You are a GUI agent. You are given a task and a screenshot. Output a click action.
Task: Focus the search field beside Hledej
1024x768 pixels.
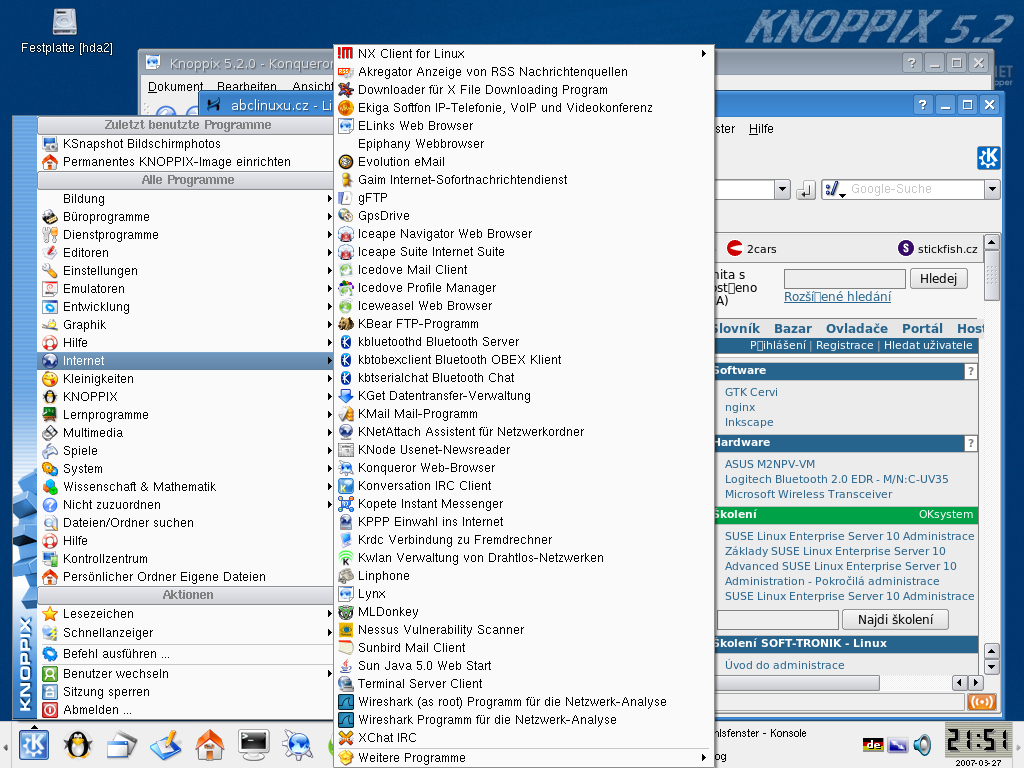(844, 279)
